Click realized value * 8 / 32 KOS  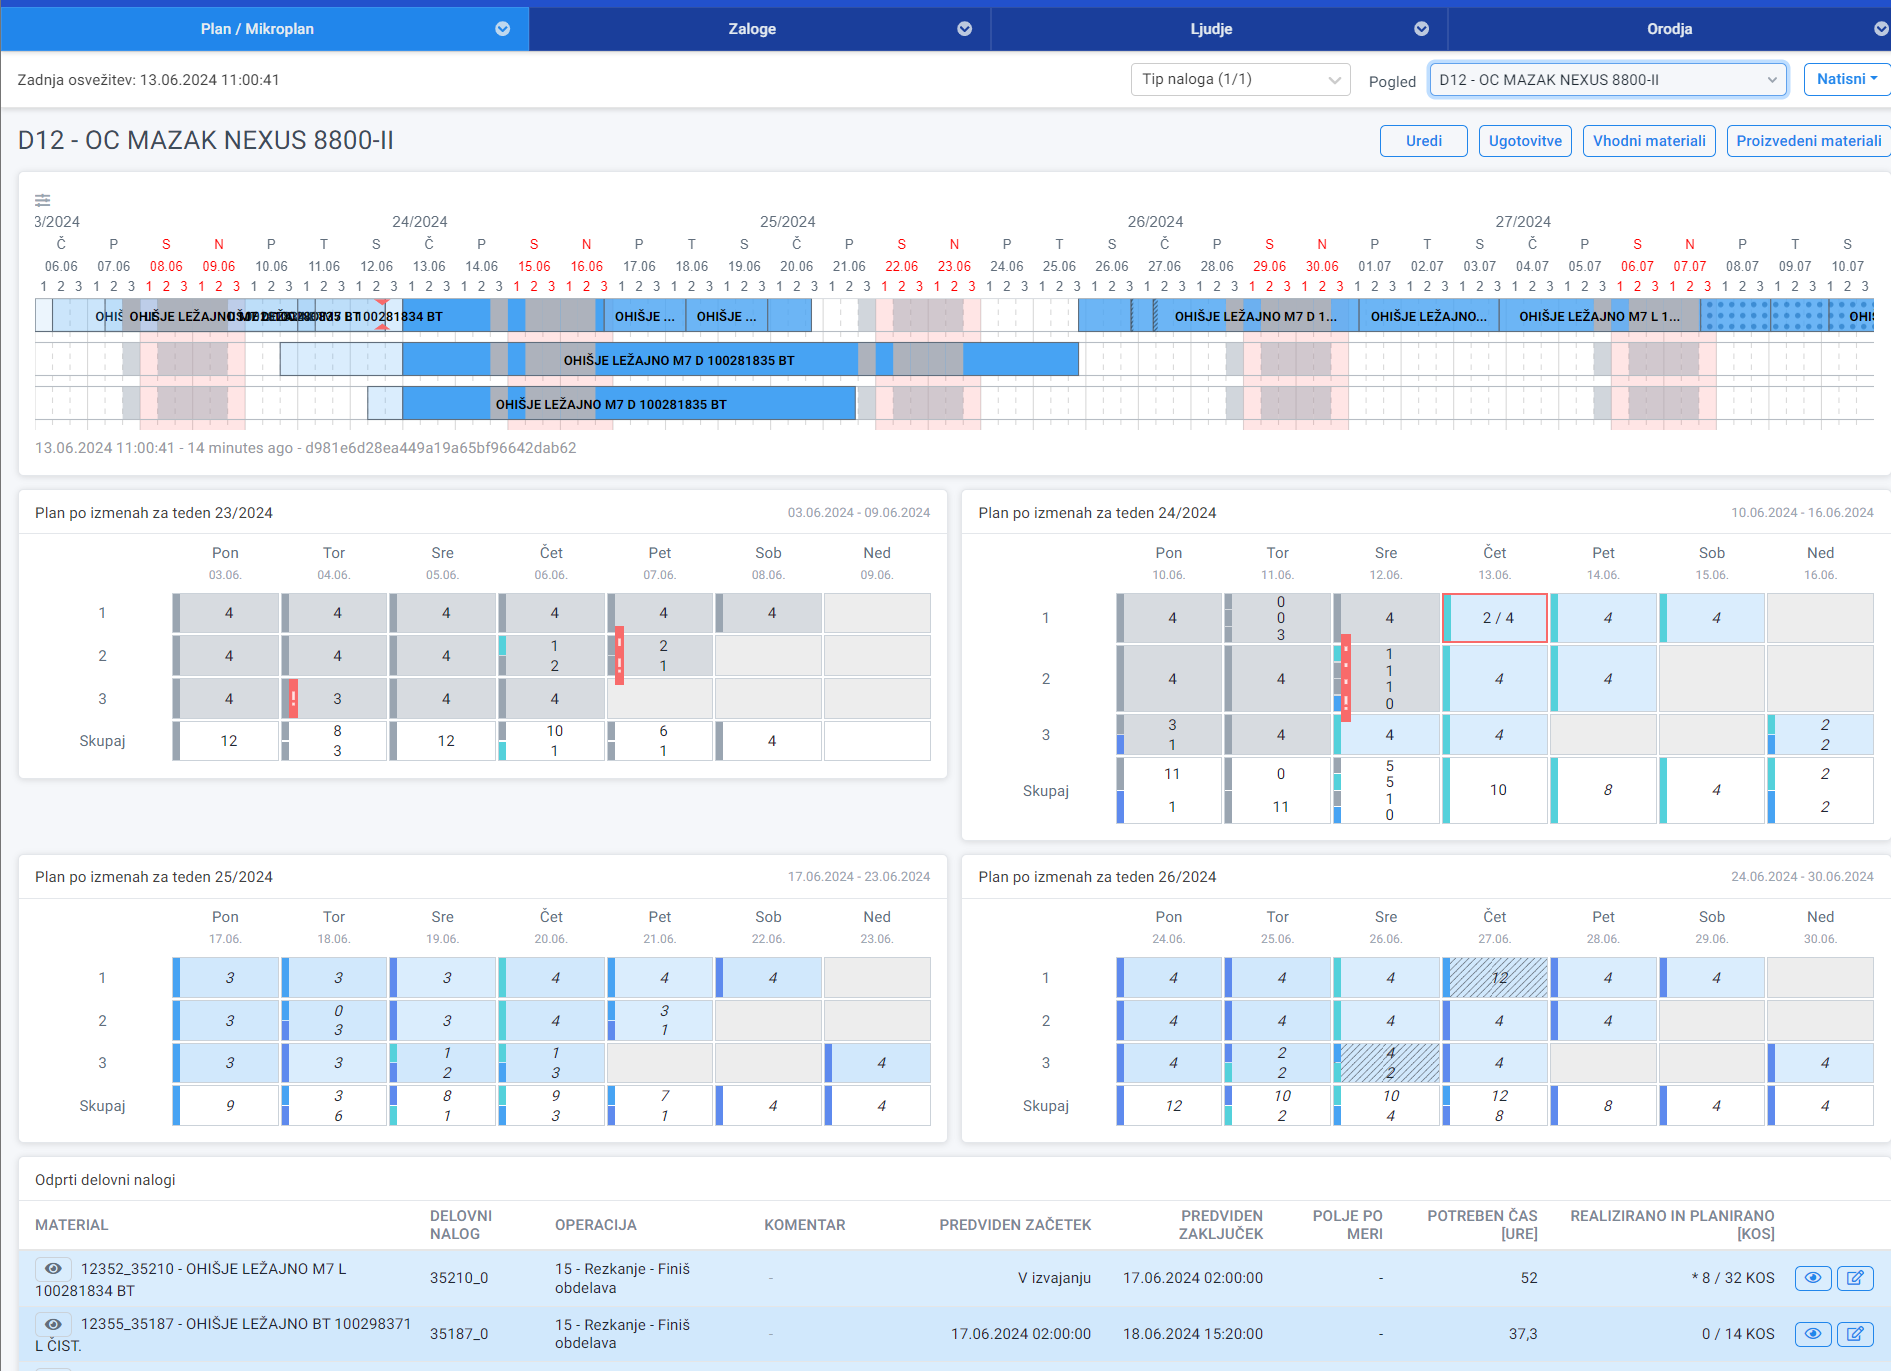click(1733, 1278)
